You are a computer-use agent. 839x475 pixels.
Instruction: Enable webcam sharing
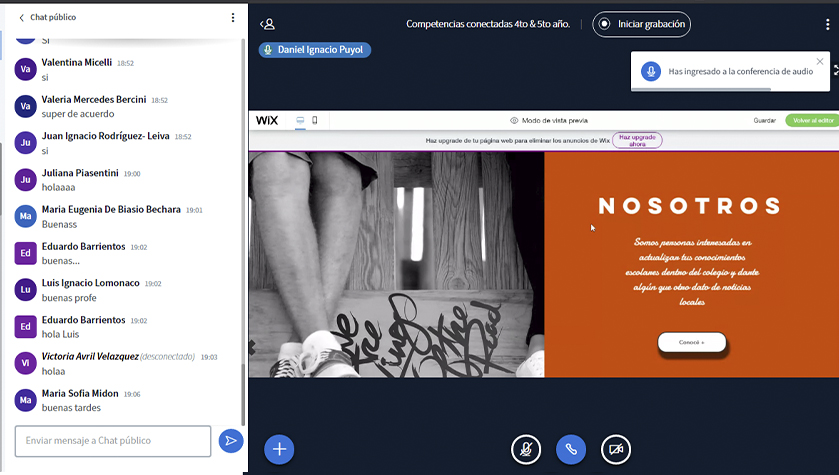[616, 449]
